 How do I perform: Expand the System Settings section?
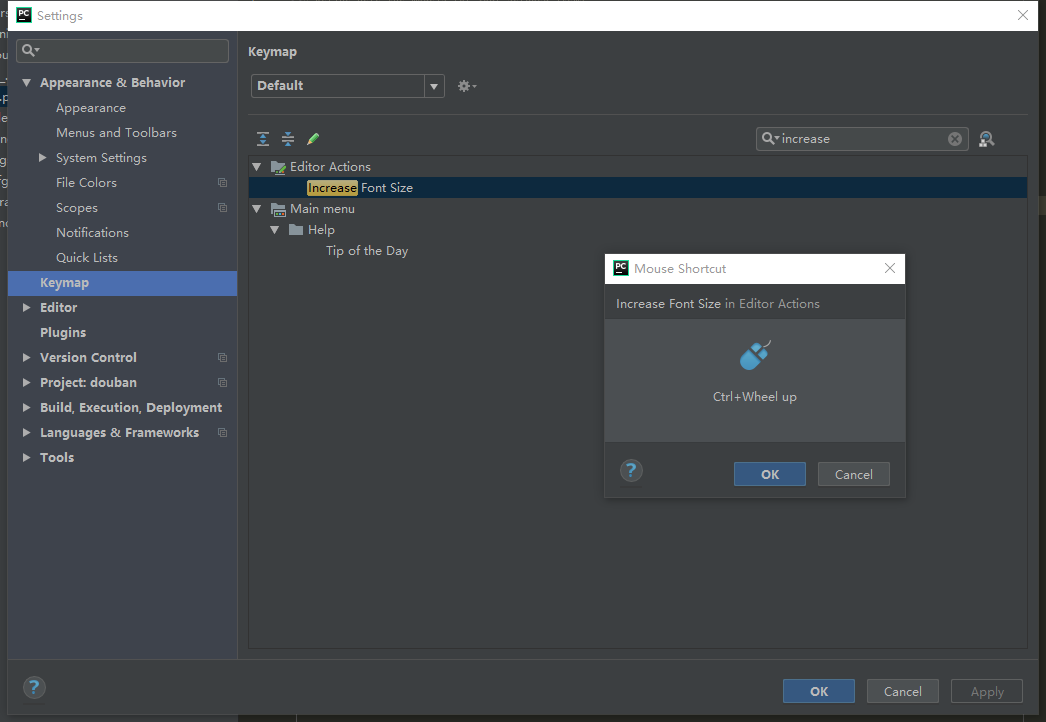tap(42, 157)
